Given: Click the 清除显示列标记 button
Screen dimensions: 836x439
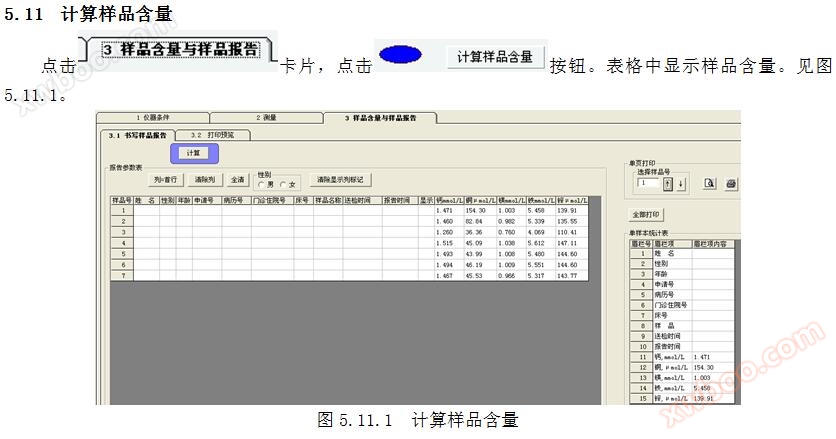Looking at the screenshot, I should coord(340,180).
